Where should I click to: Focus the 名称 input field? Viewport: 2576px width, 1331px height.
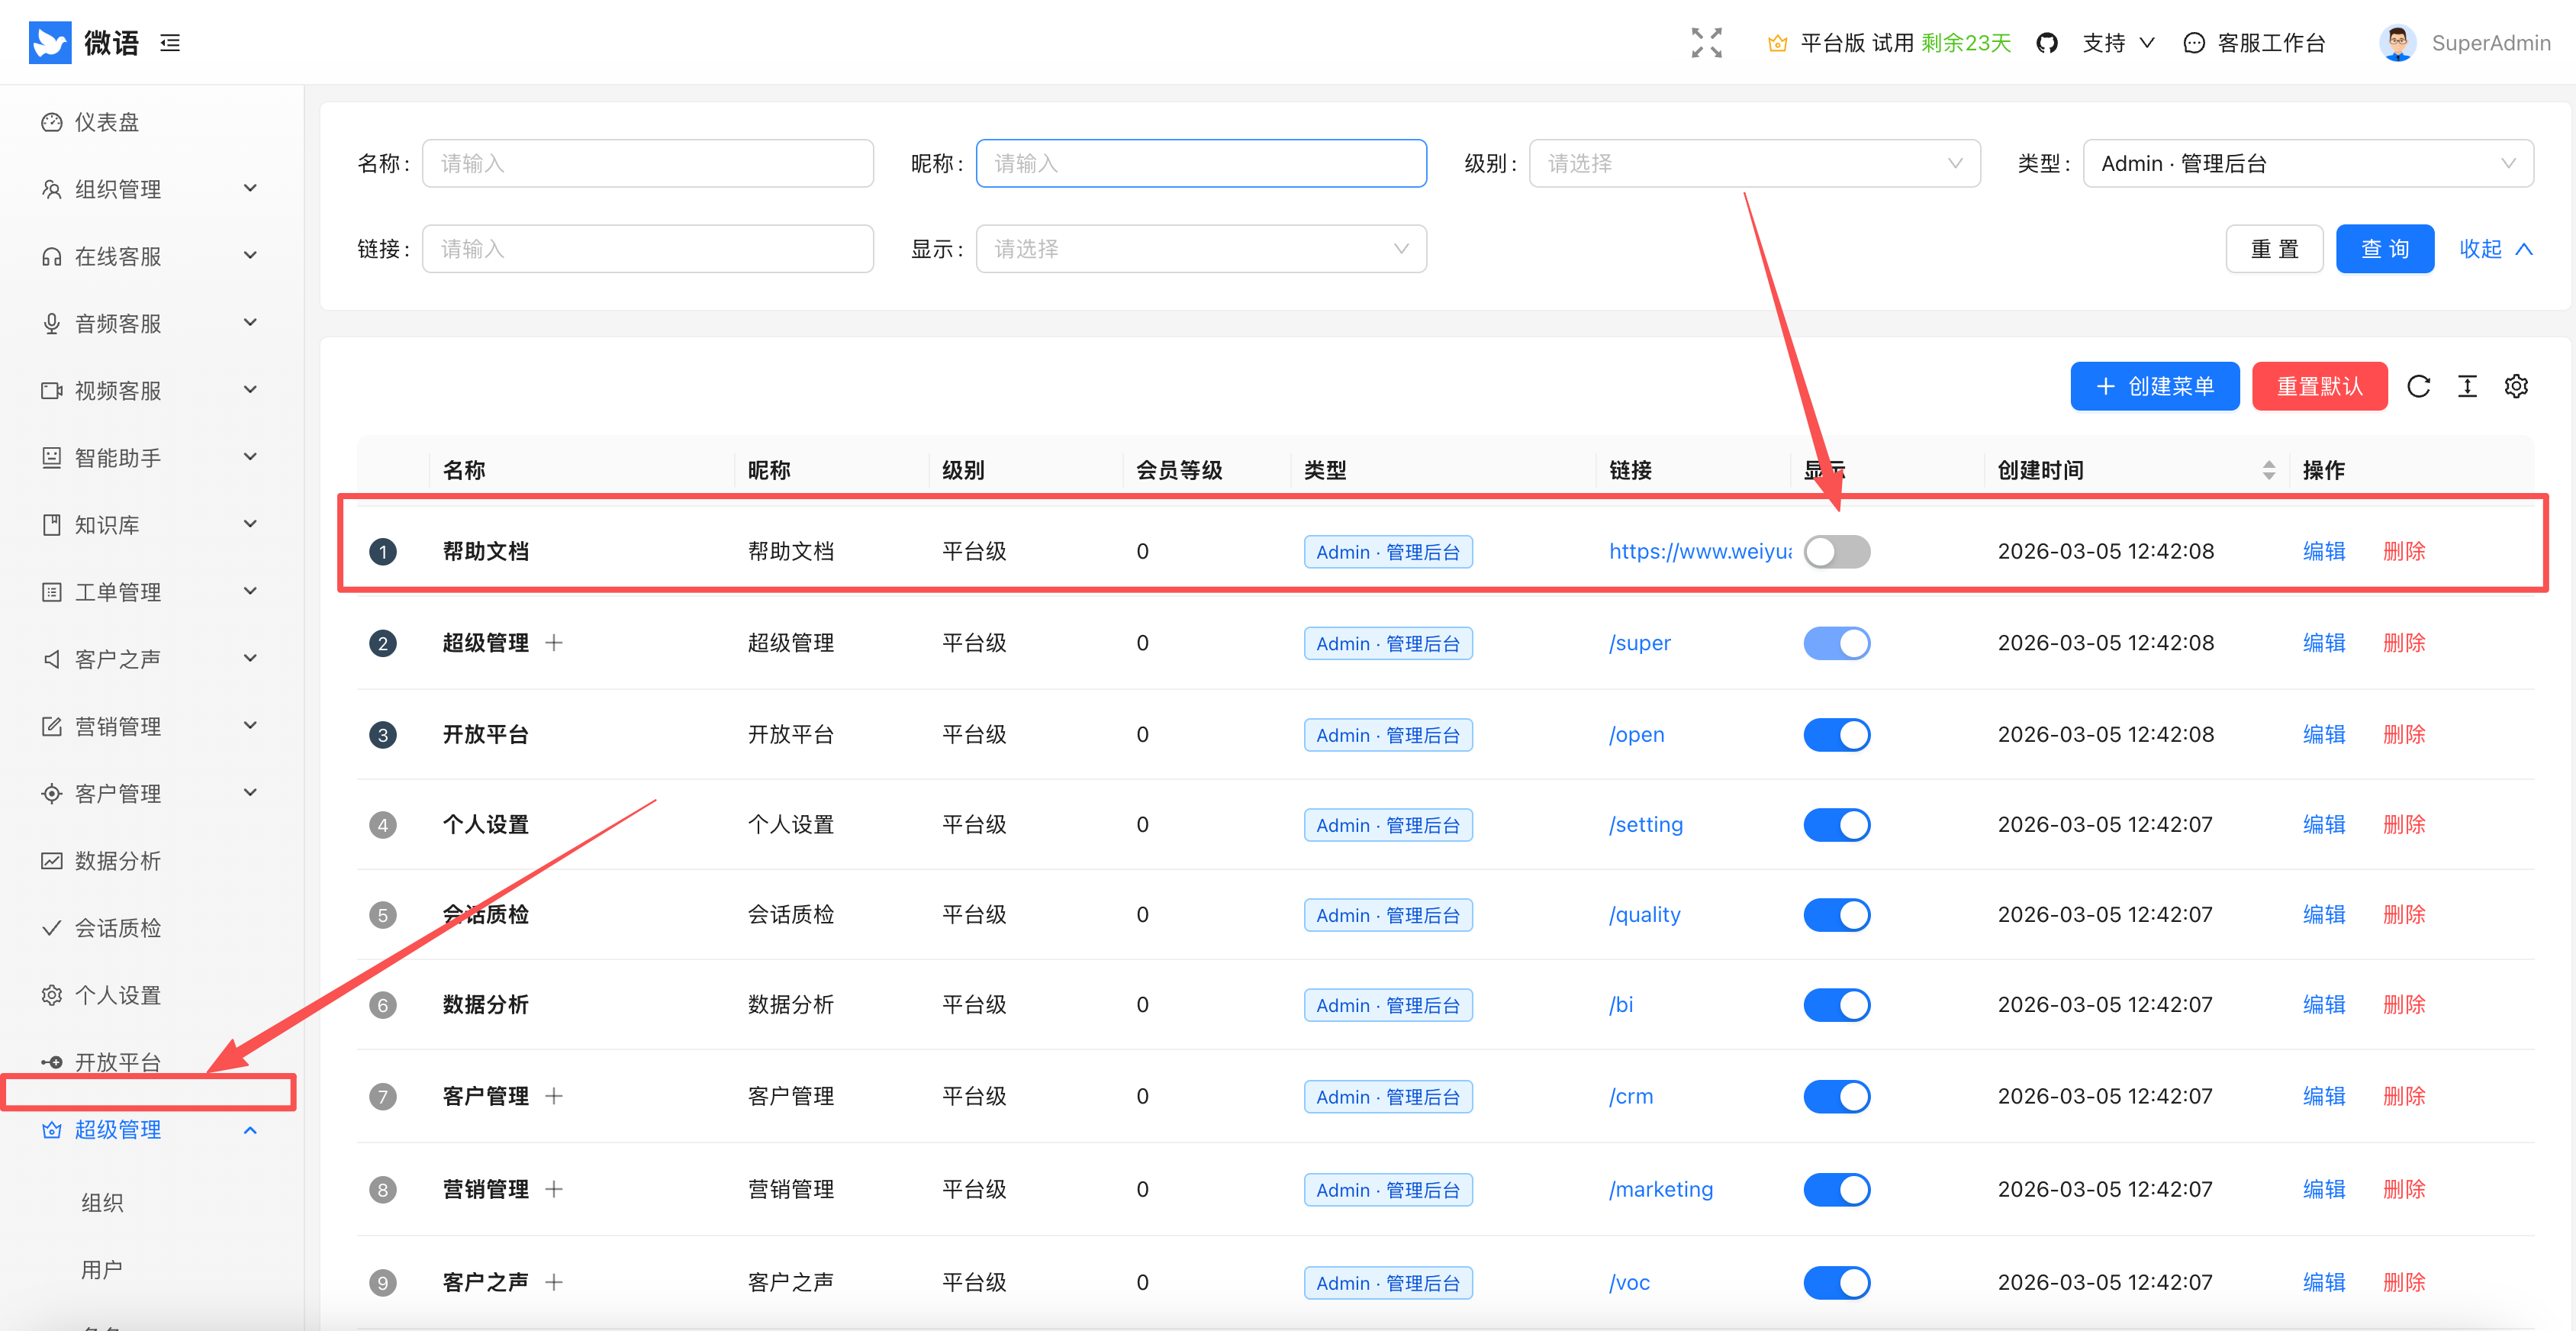[x=647, y=163]
